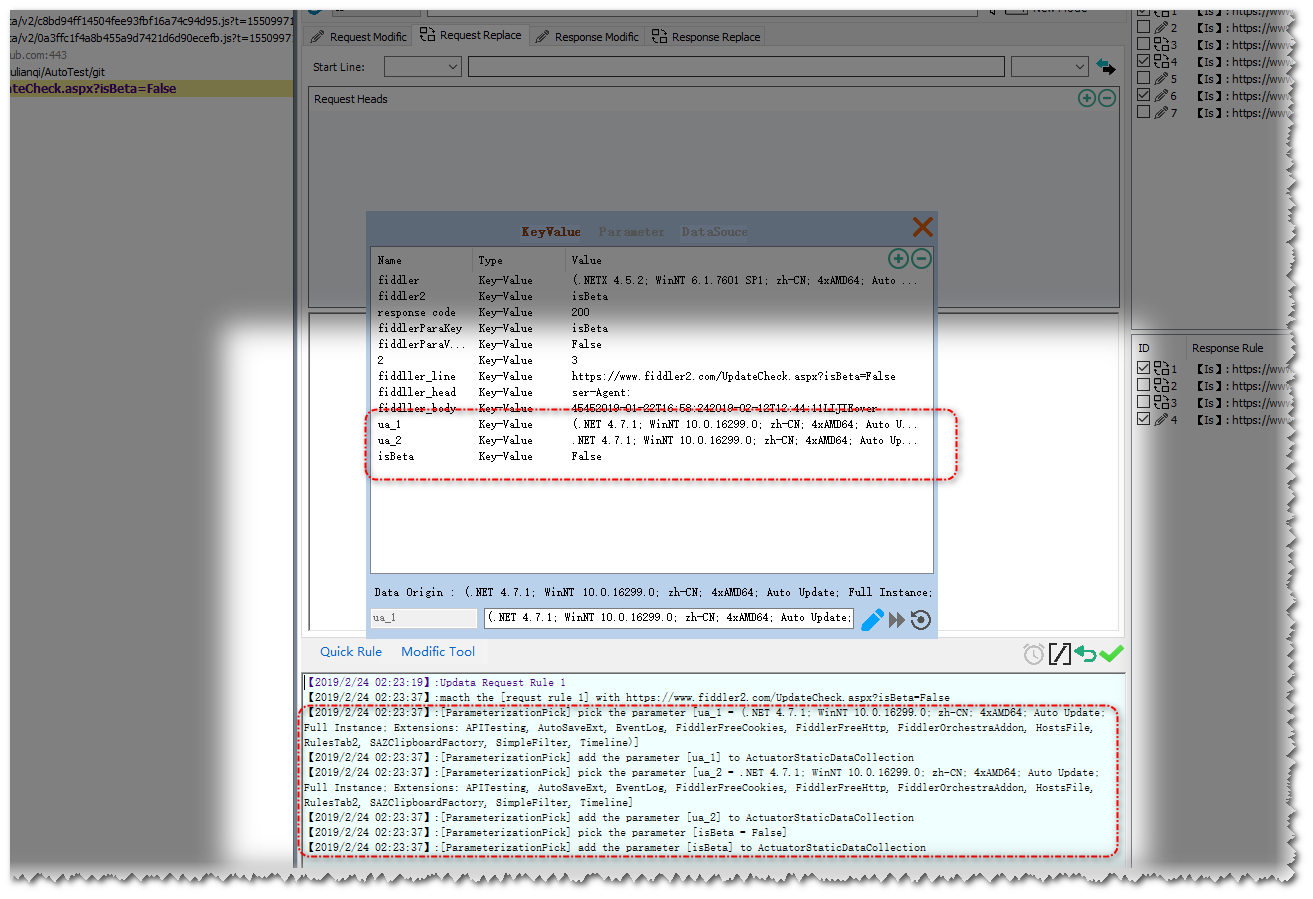Click the pencil icon of request rule 5
1313x899 pixels.
pos(1161,79)
